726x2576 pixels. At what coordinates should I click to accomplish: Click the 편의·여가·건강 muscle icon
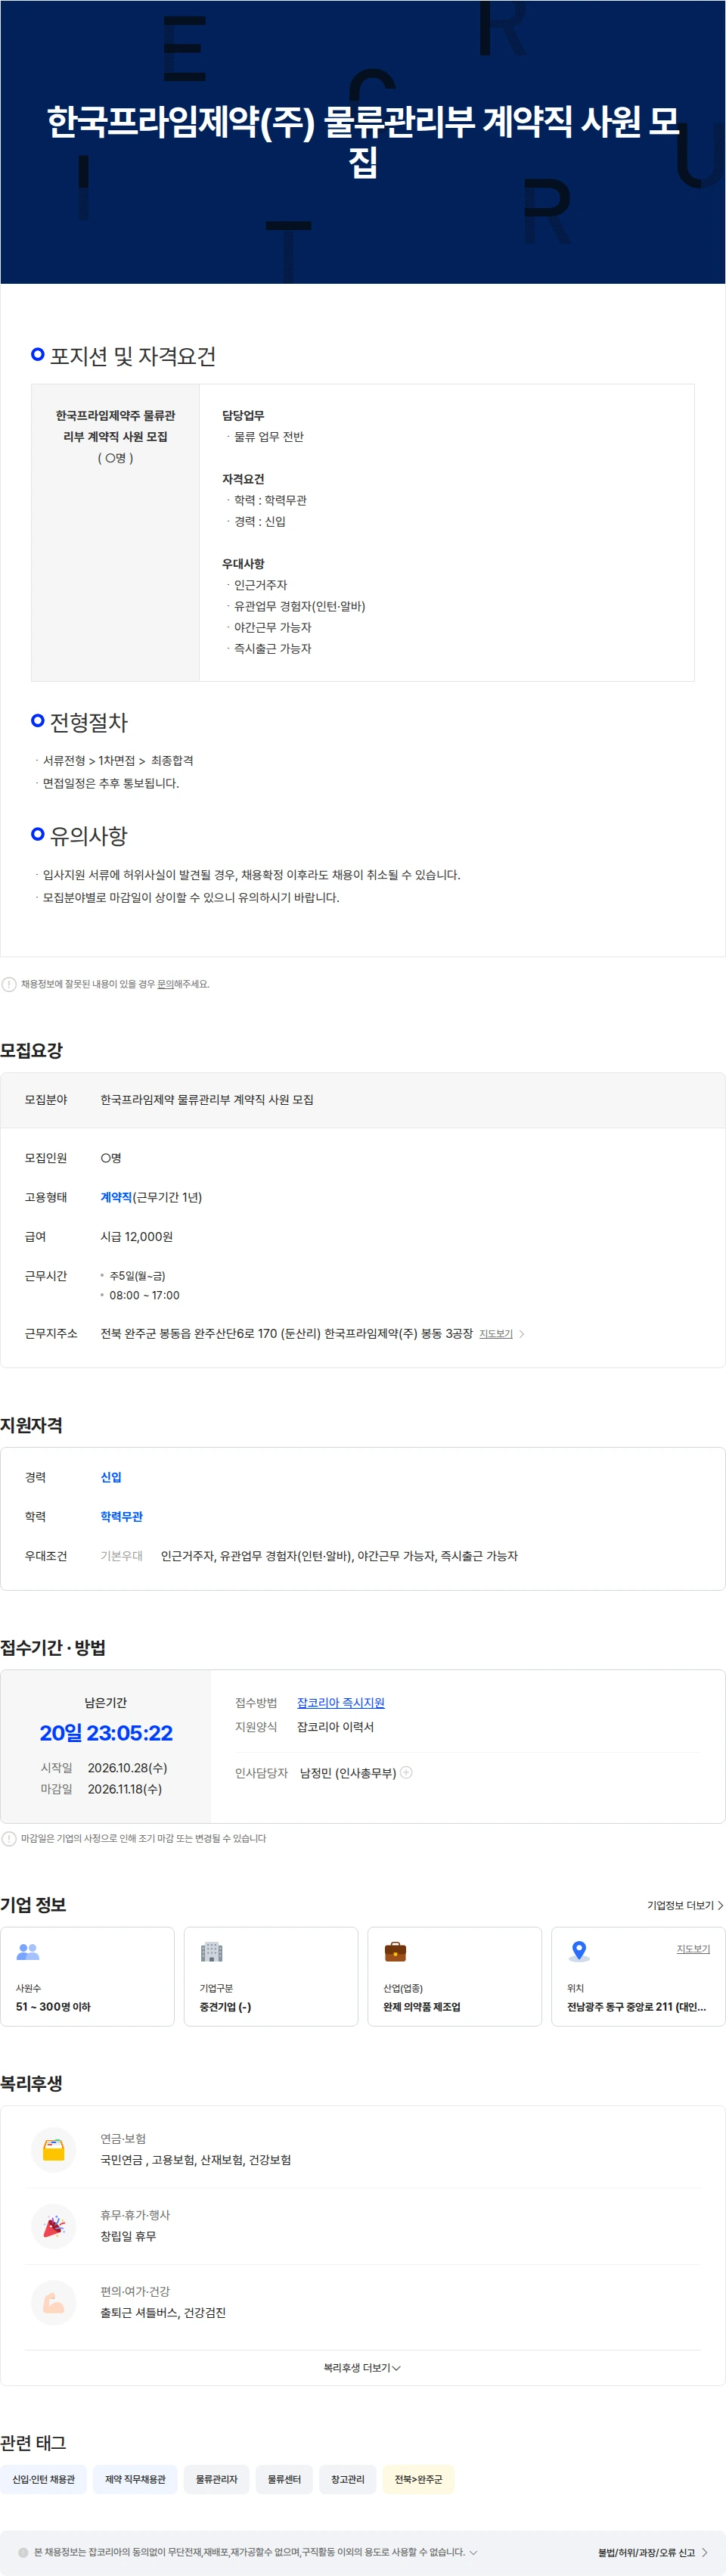(x=54, y=2302)
